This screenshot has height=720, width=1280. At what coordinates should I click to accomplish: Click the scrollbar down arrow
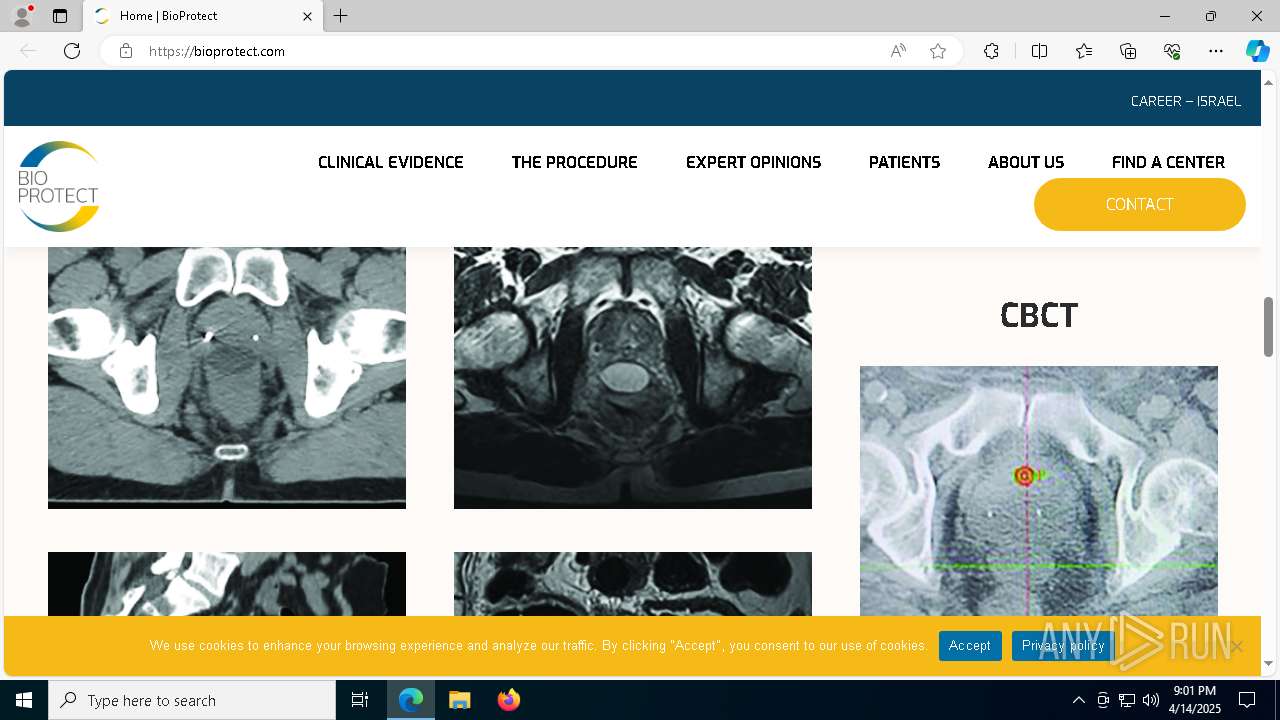pyautogui.click(x=1268, y=663)
